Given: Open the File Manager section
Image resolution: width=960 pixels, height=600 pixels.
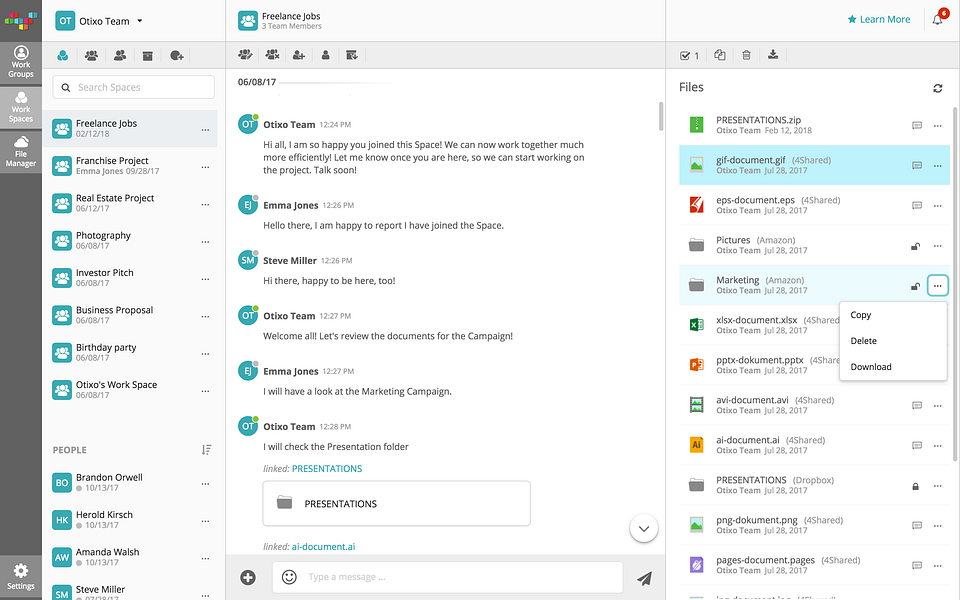Looking at the screenshot, I should [21, 152].
